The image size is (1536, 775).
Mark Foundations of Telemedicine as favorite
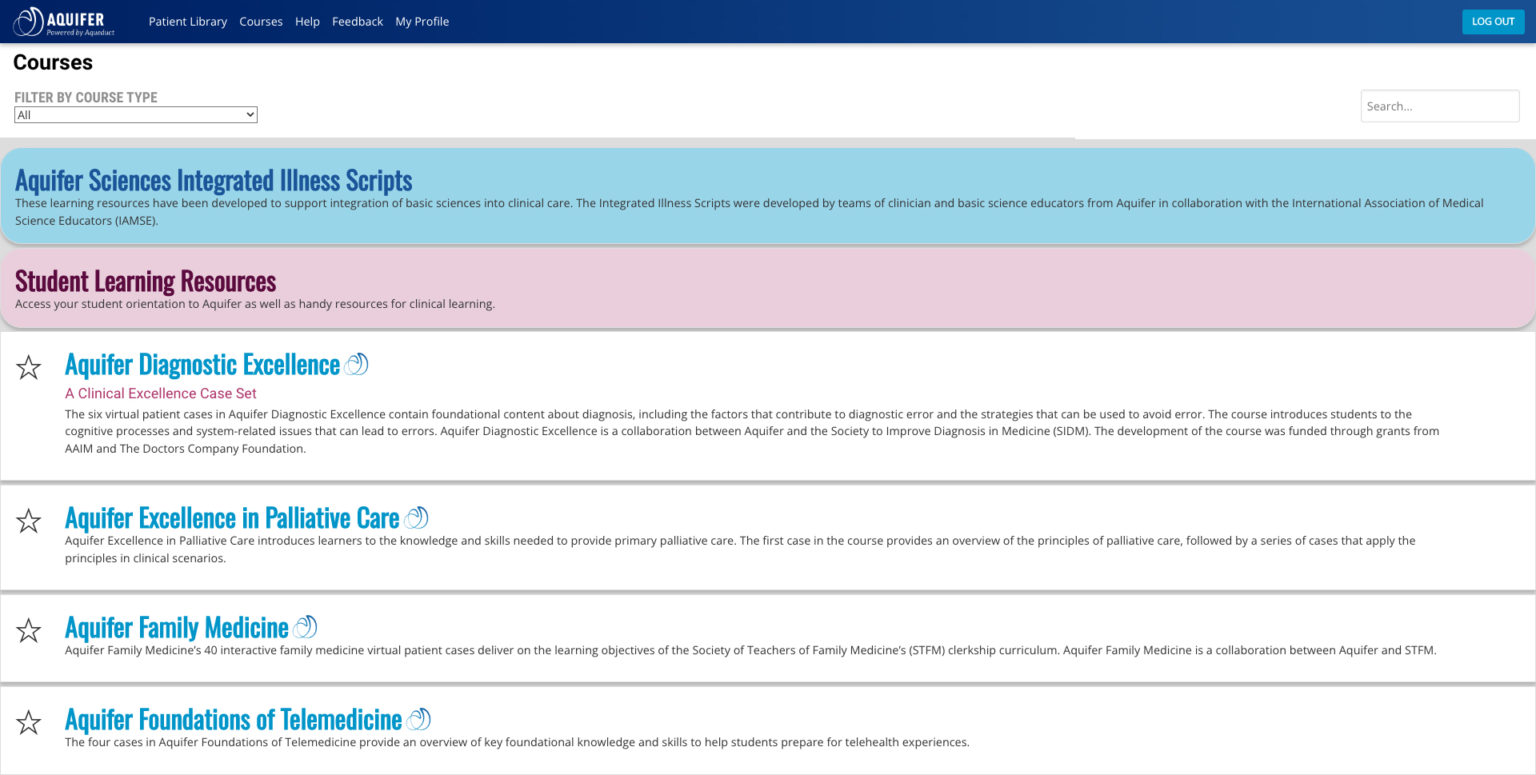(x=29, y=722)
